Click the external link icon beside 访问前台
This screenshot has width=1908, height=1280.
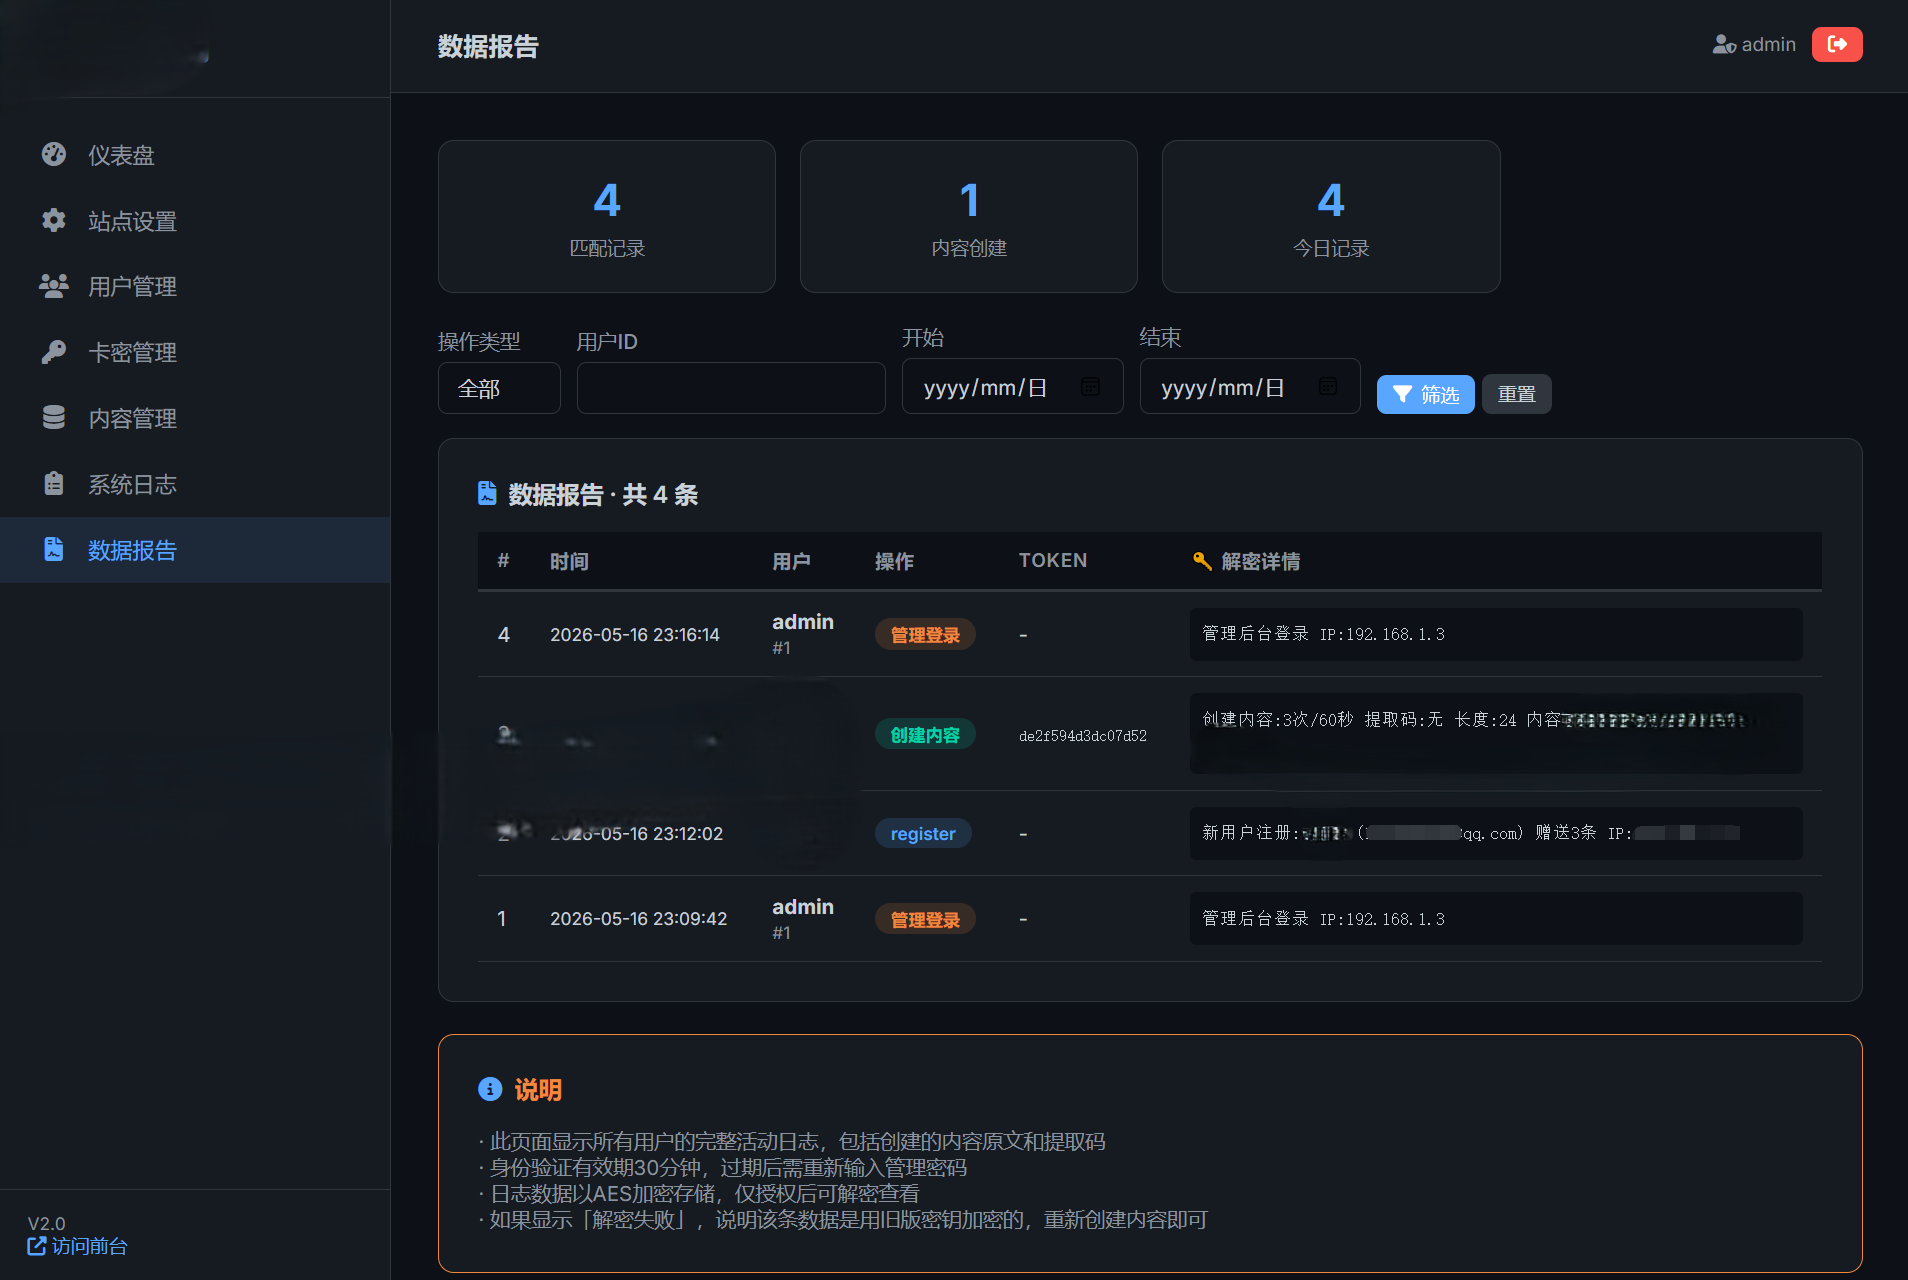[37, 1246]
